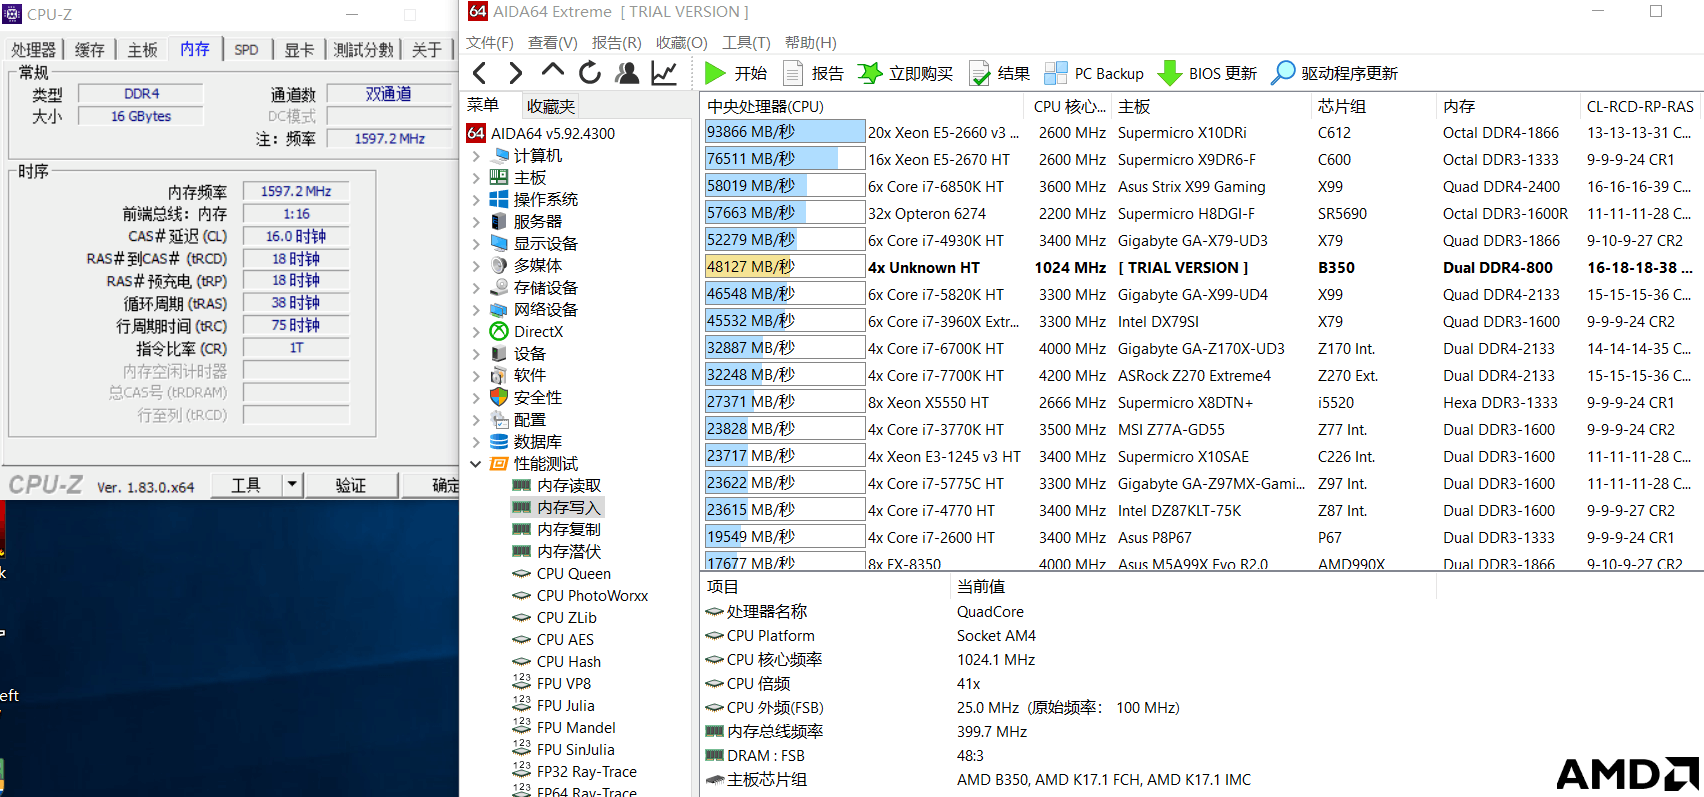Click the CPU-Z 内存频率 value field
Screen dimensions: 1704x797
tap(296, 191)
